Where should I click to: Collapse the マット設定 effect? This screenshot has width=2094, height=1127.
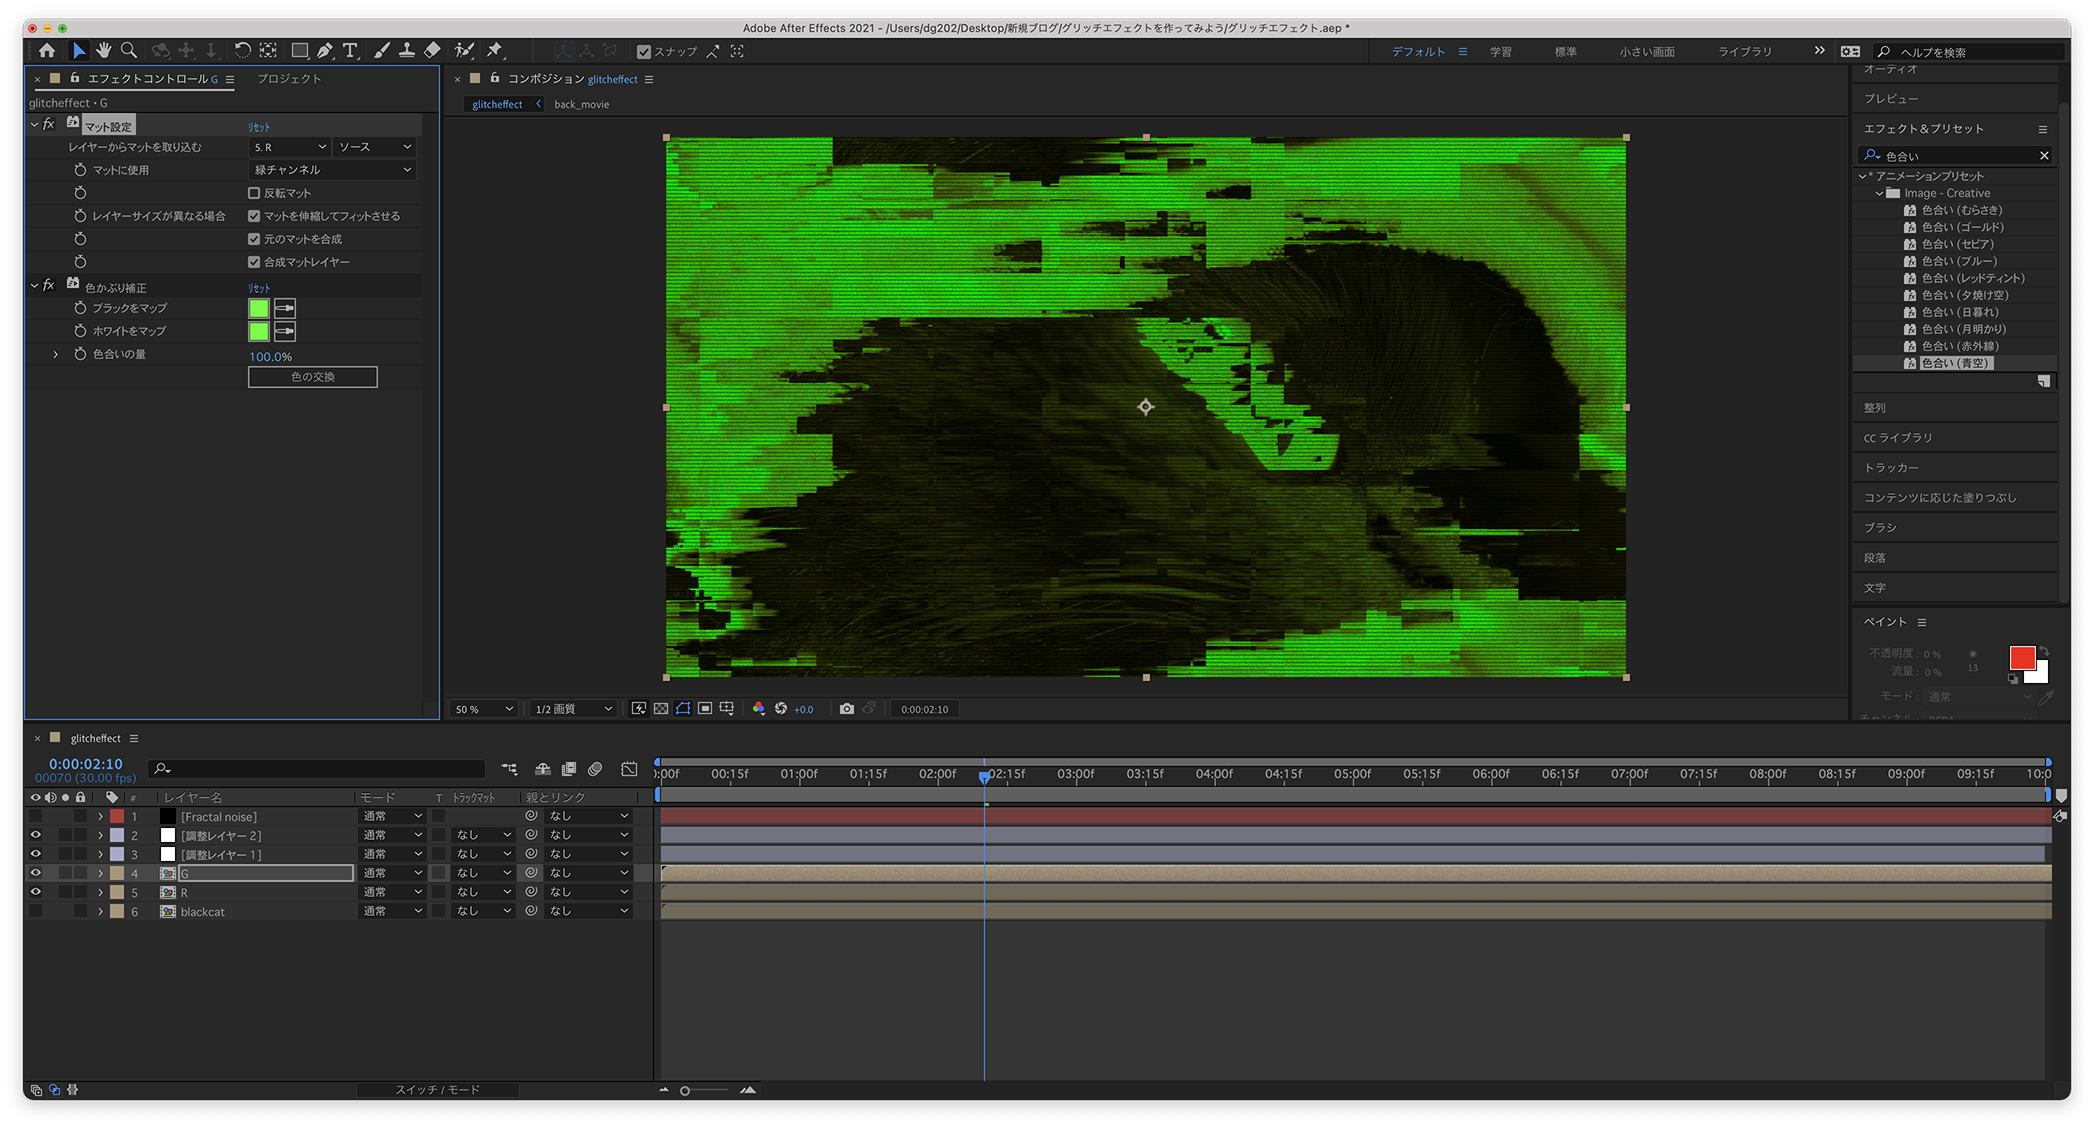(34, 125)
